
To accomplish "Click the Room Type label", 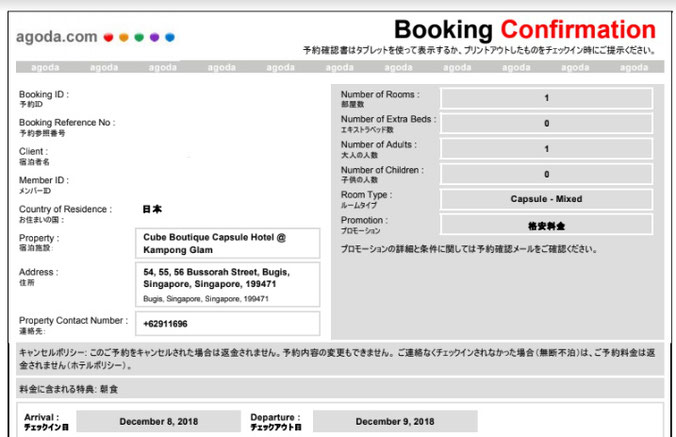I will point(366,195).
